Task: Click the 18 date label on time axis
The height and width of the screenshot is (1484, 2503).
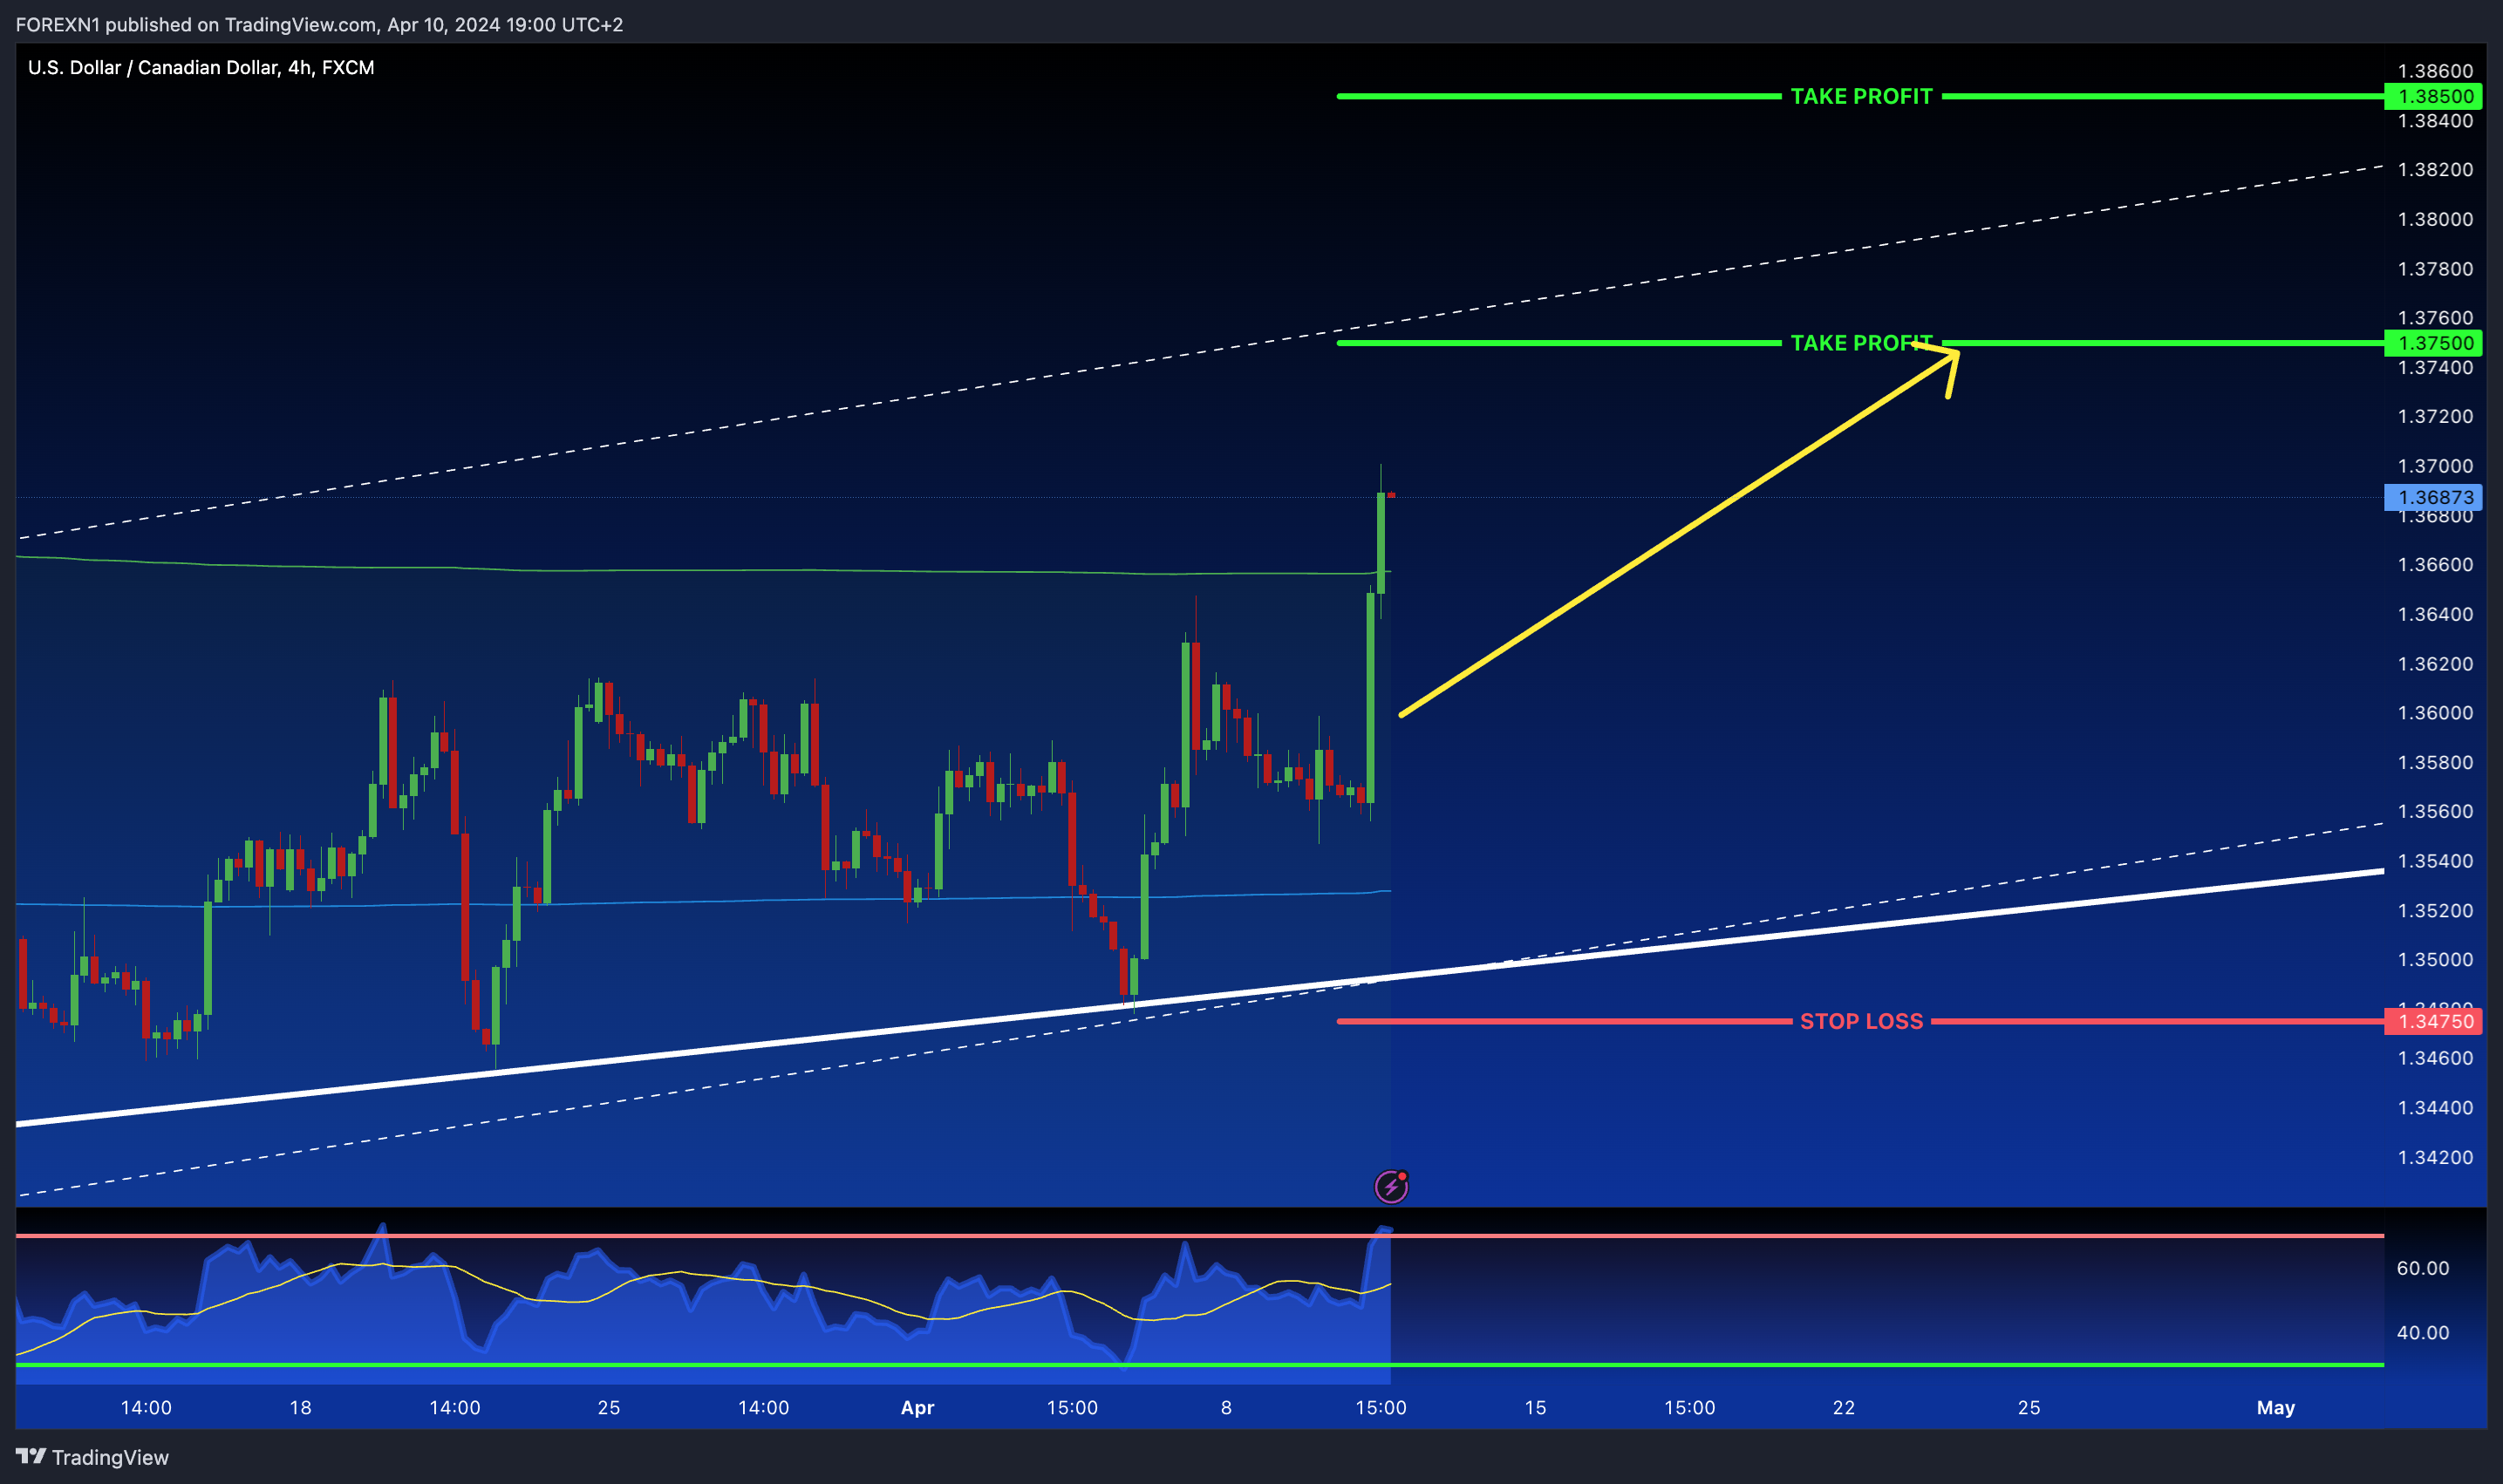Action: click(300, 1407)
